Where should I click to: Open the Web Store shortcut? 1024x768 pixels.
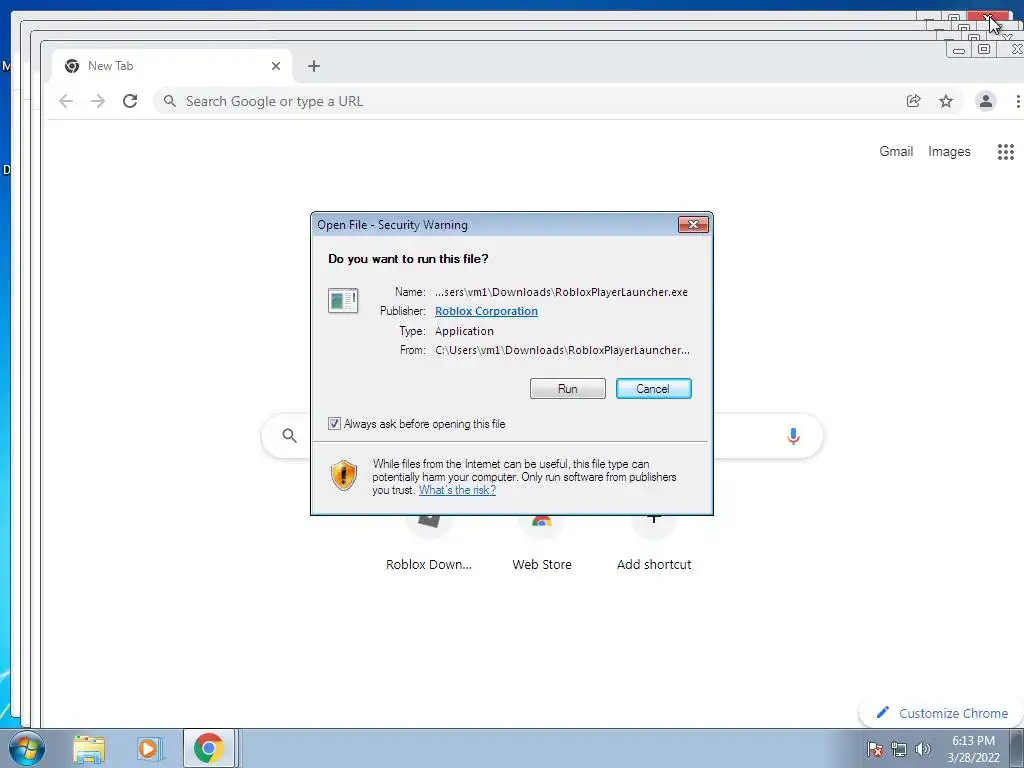pyautogui.click(x=541, y=545)
